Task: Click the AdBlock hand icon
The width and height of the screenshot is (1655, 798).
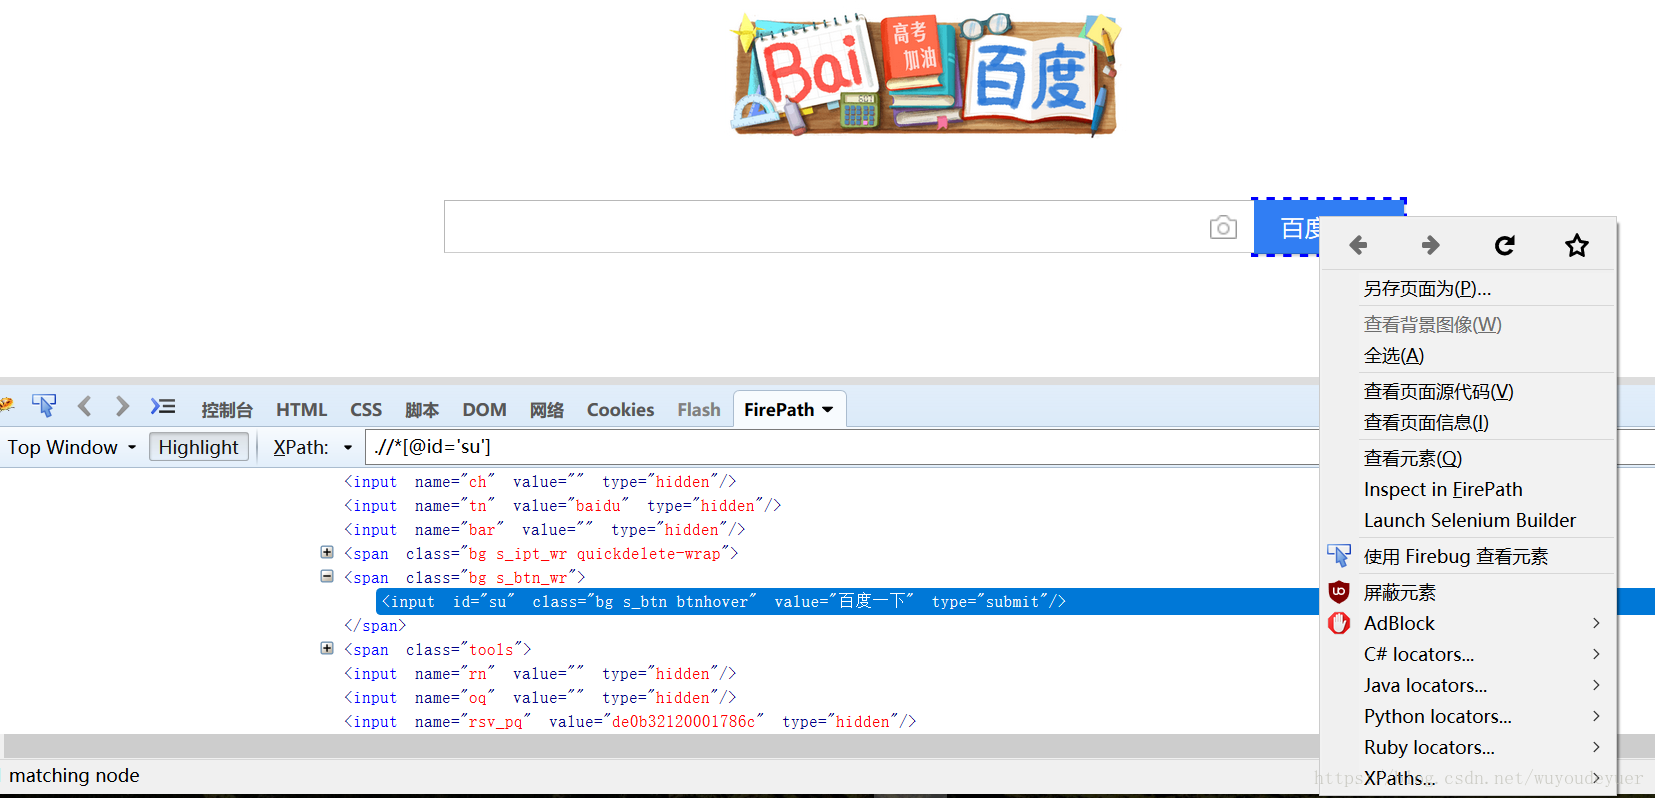Action: click(1339, 623)
